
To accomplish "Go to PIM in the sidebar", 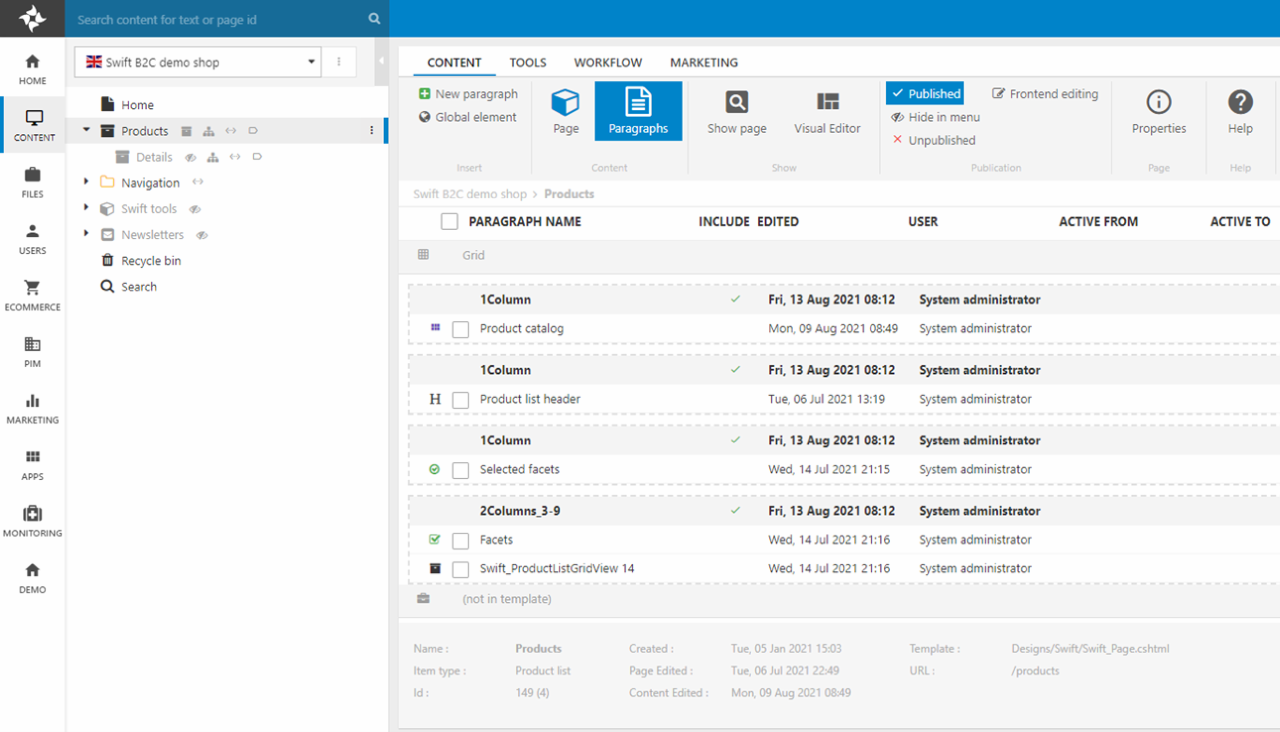I will (x=32, y=352).
